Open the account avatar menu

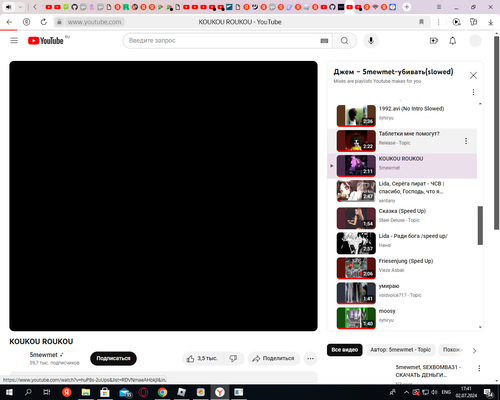475,41
